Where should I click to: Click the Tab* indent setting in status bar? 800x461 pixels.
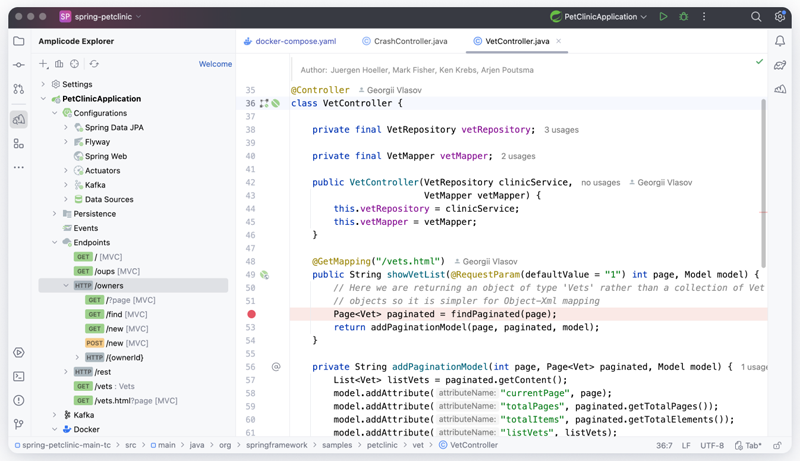(x=748, y=446)
